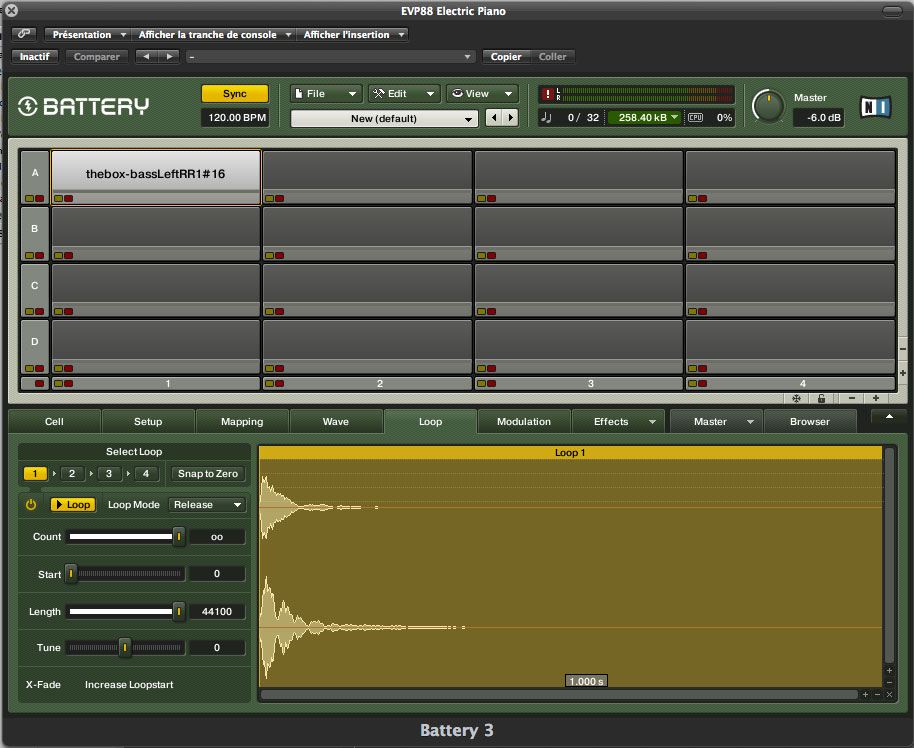
Task: Zoom out waveform vertically with minus
Action: coord(889,682)
